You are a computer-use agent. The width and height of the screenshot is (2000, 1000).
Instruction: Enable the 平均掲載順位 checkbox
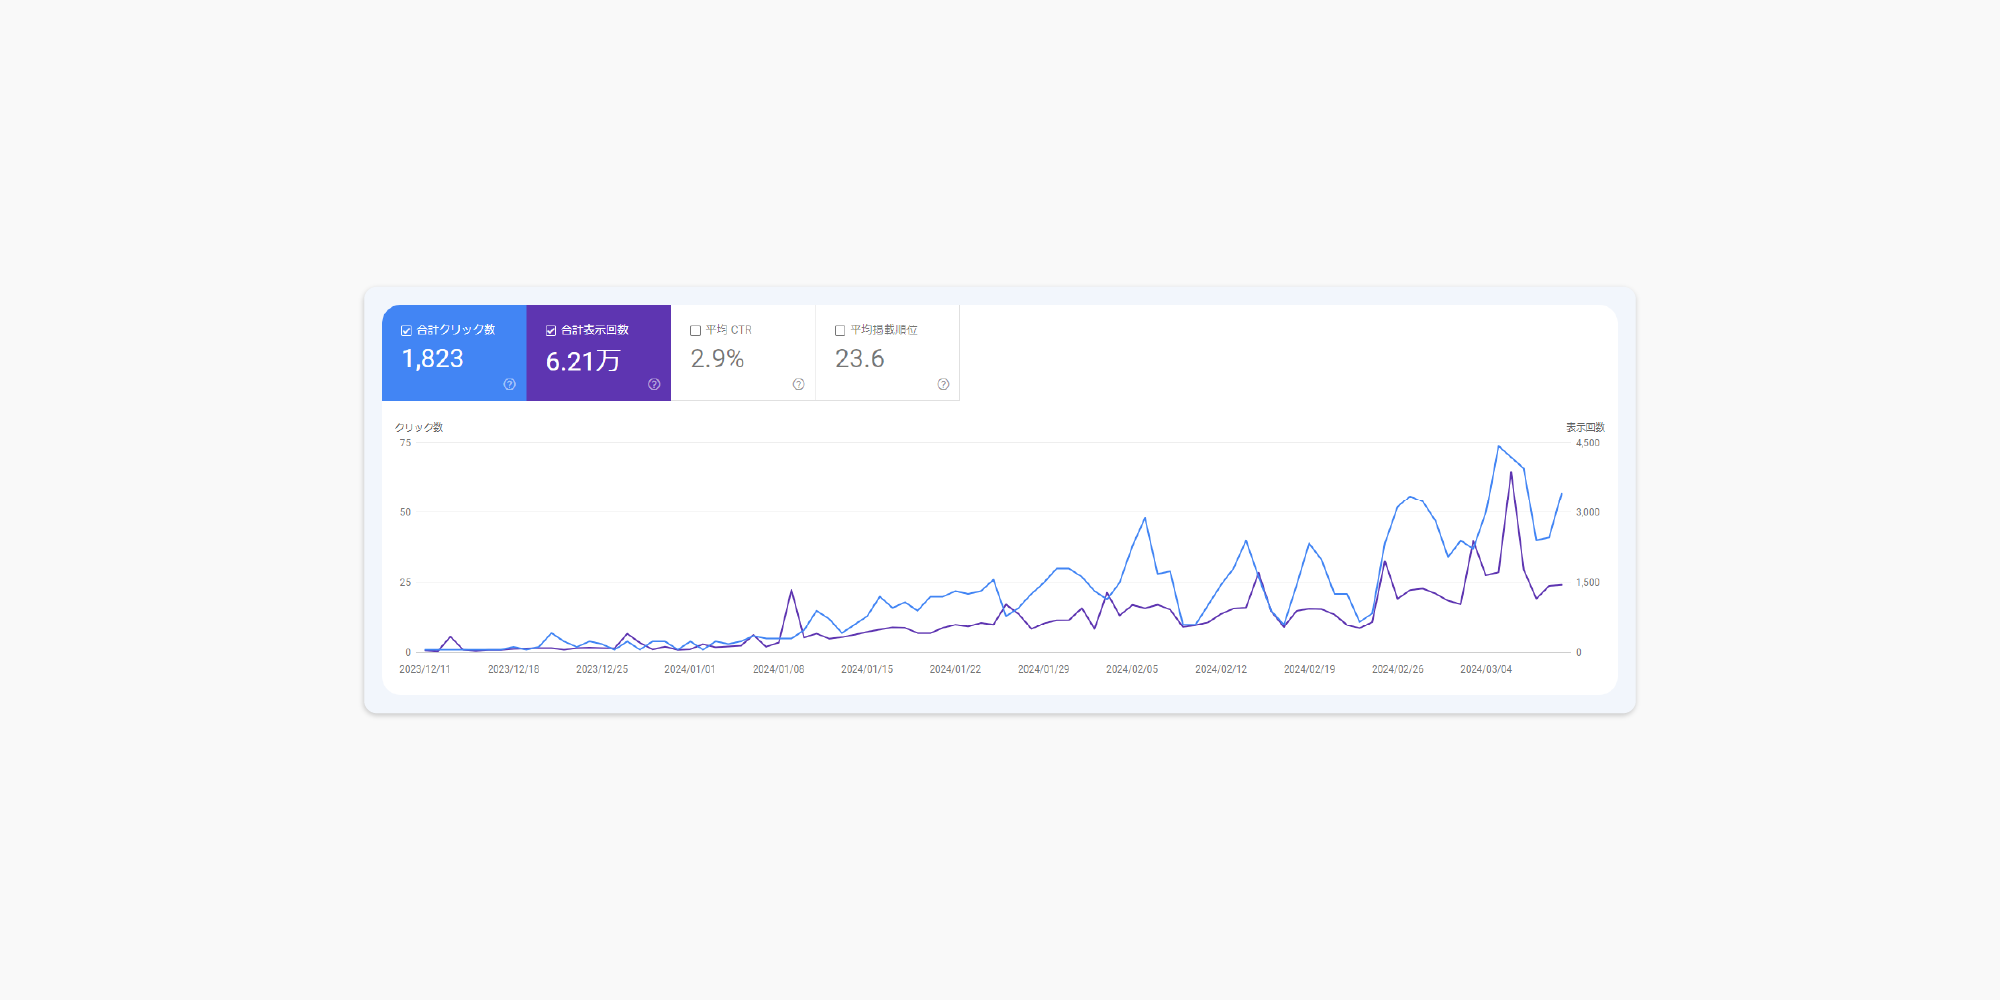click(x=840, y=330)
